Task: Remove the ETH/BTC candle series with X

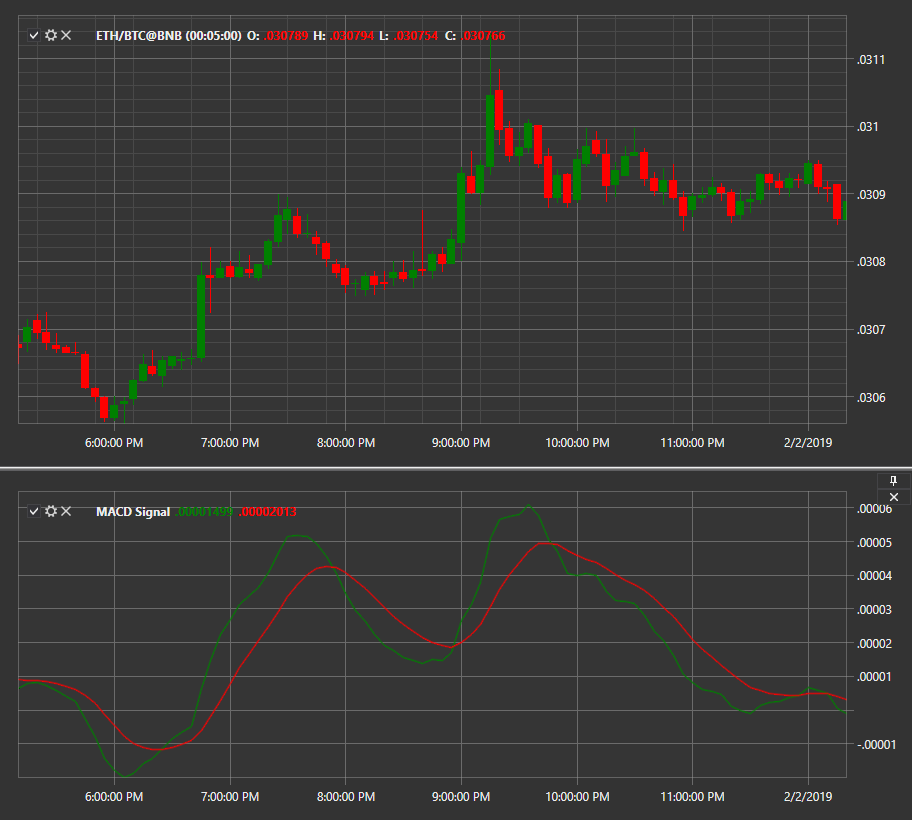Action: [66, 35]
